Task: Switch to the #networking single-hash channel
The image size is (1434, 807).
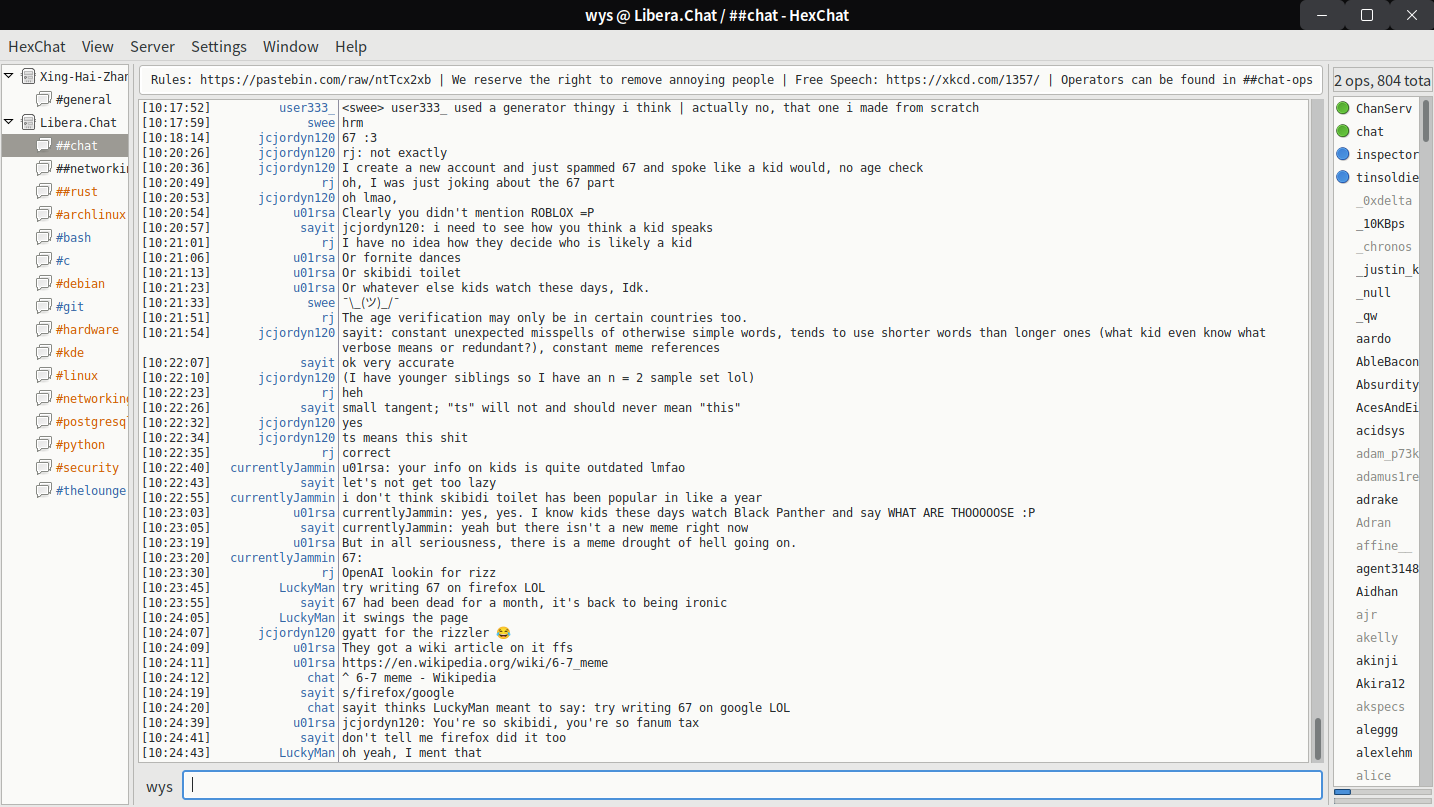Action: tap(92, 398)
